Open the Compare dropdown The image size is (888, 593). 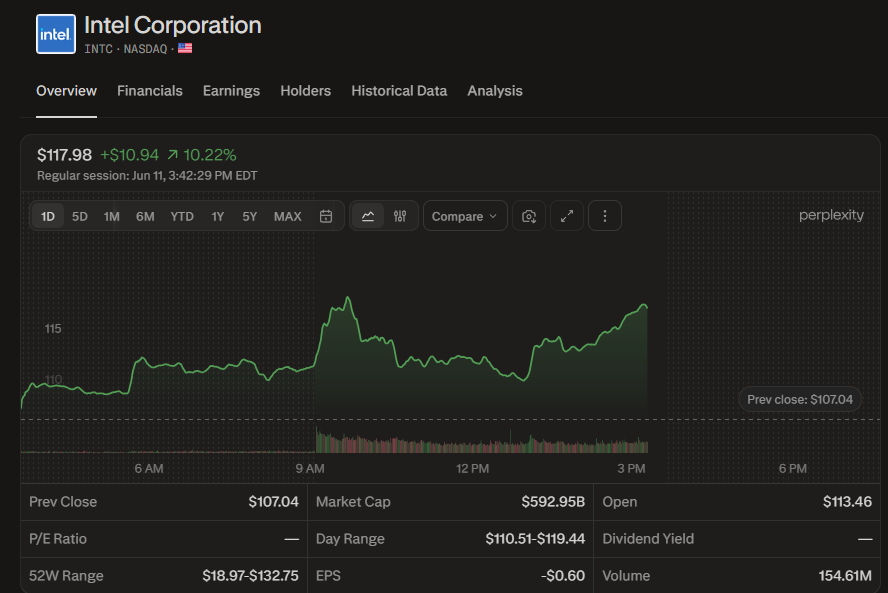pos(465,216)
